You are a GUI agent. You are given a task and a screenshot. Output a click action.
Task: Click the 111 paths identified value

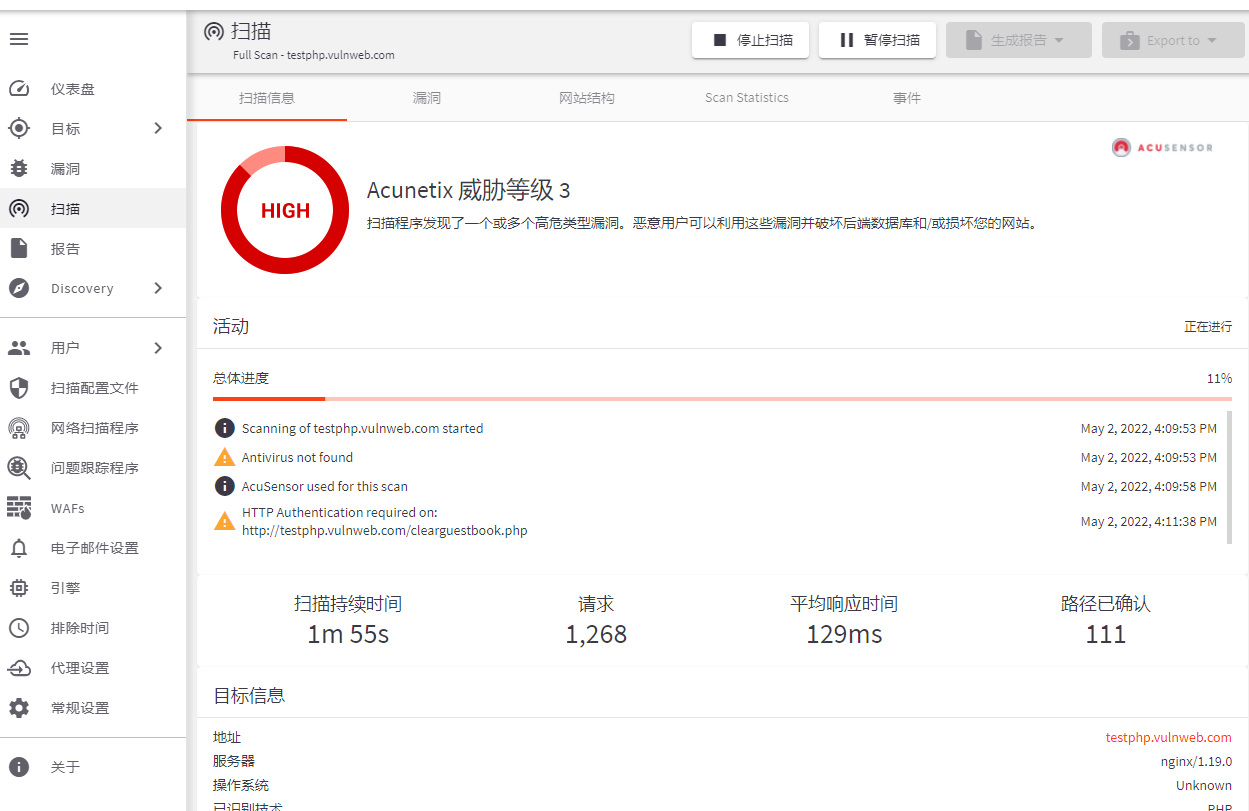[1106, 634]
